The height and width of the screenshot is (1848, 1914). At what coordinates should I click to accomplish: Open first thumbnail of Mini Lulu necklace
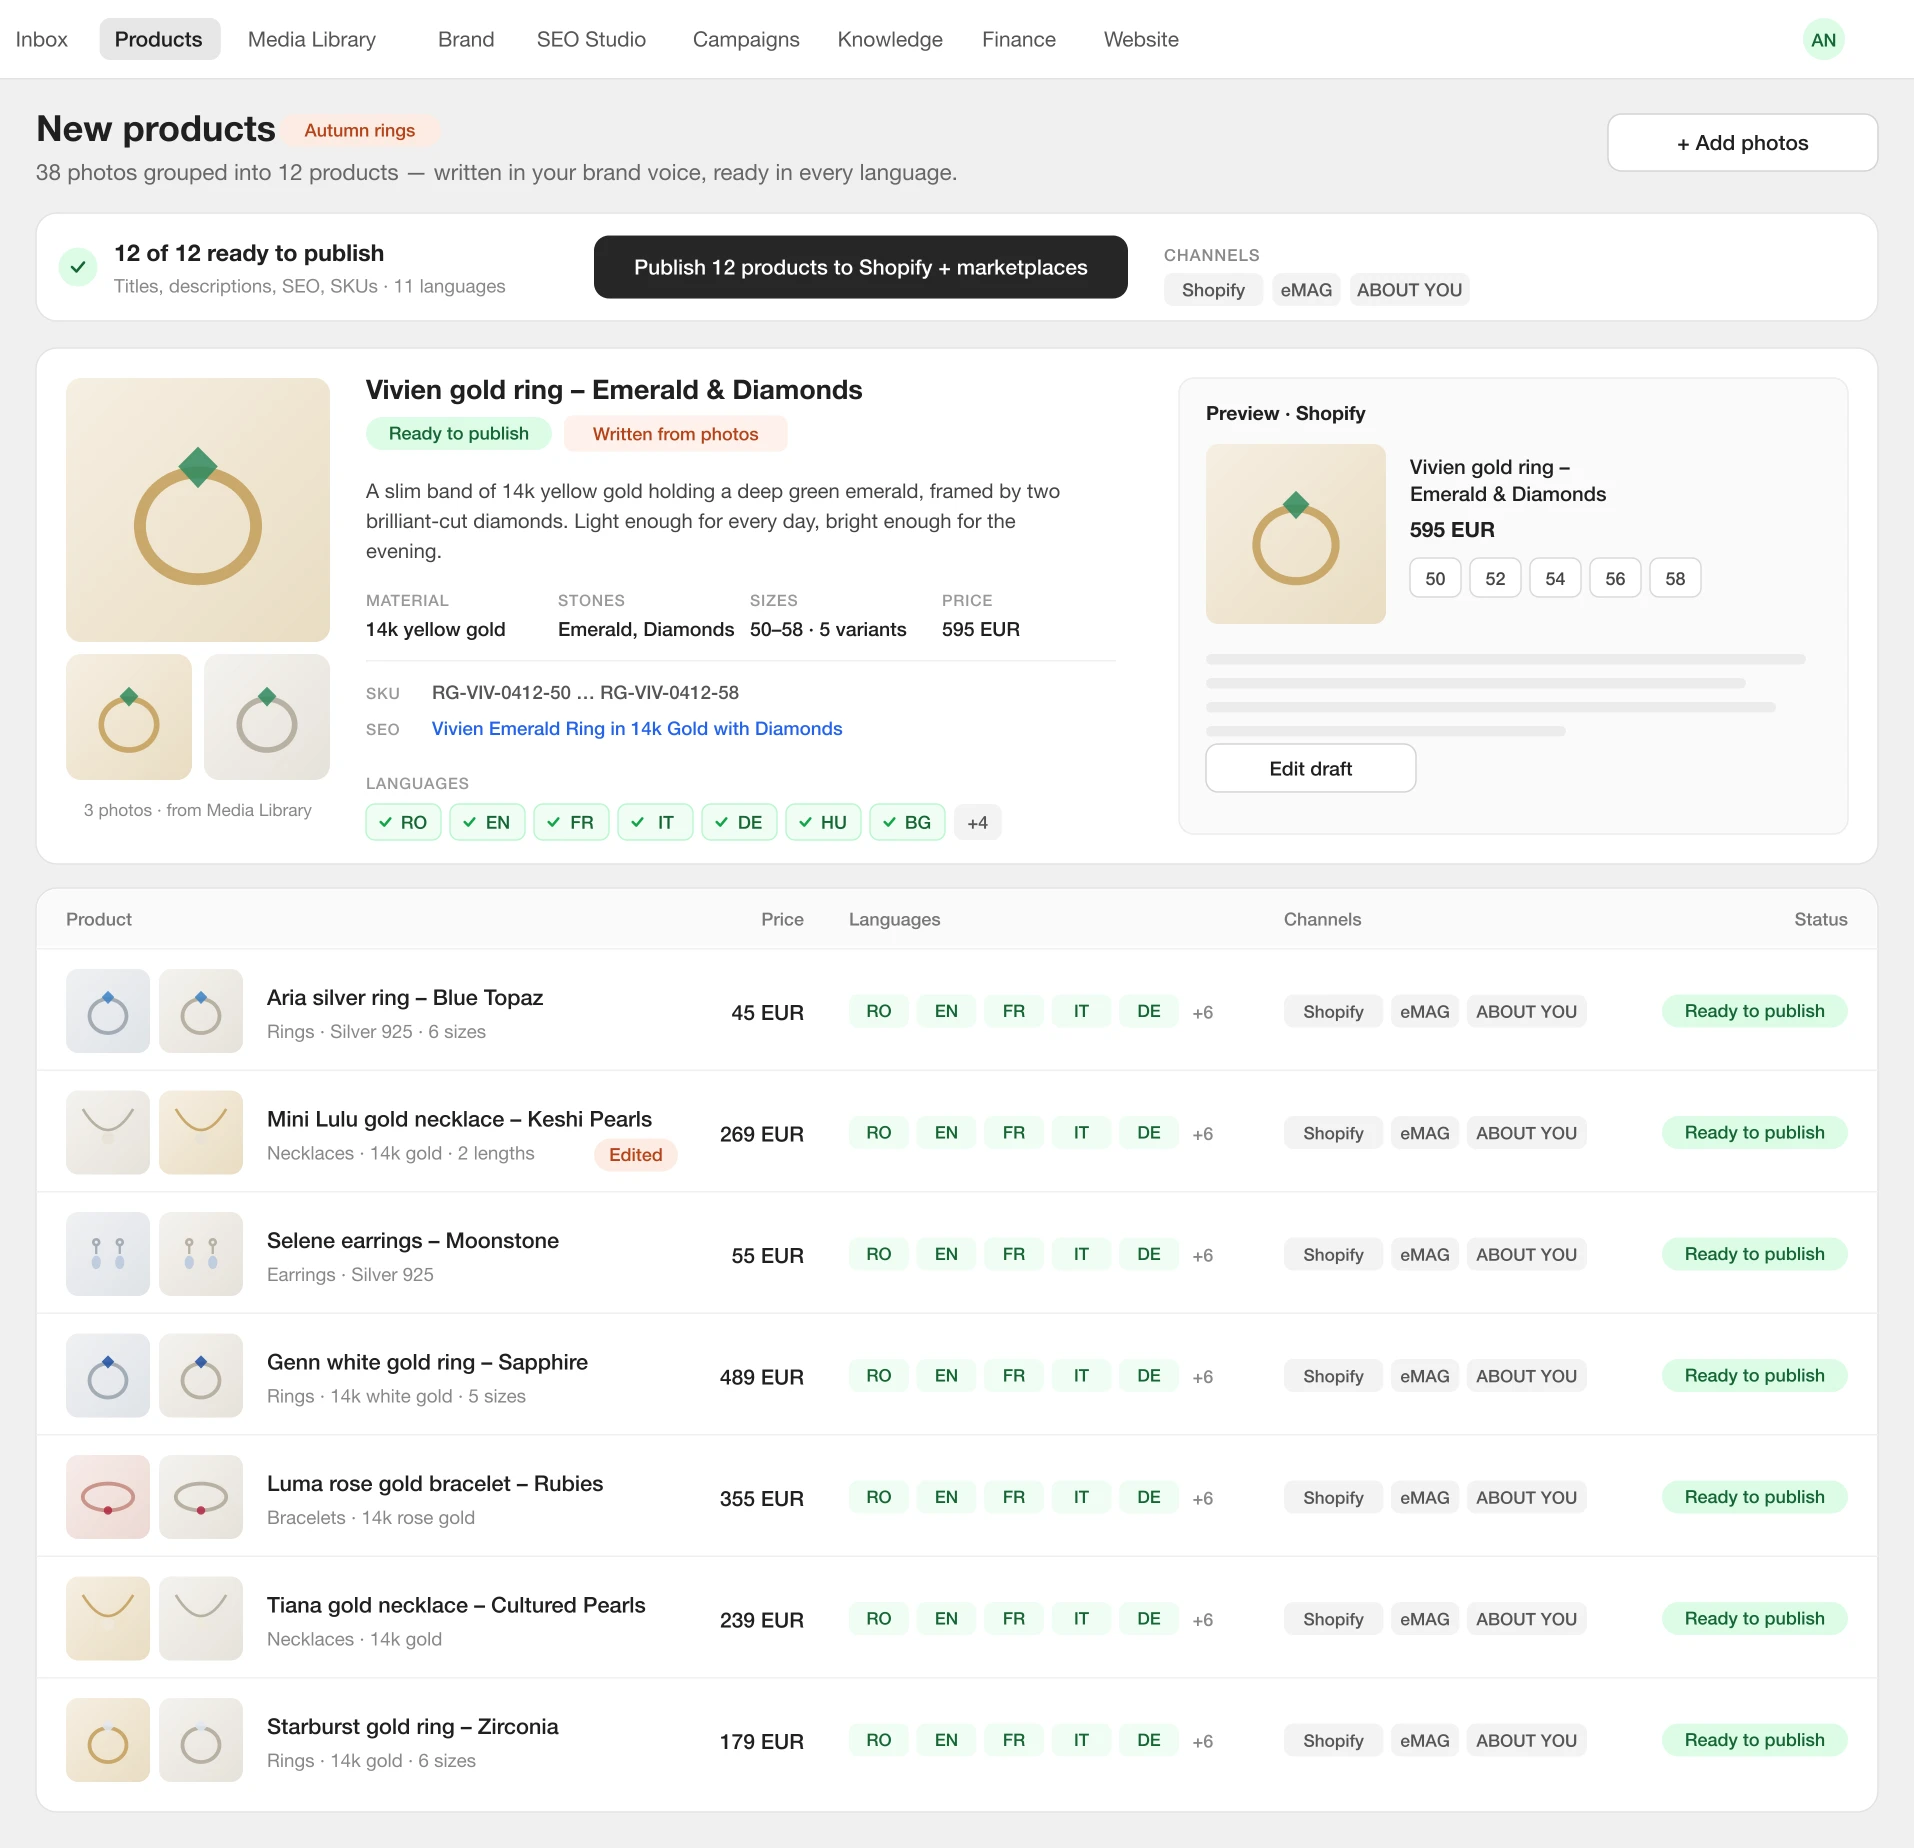(x=108, y=1132)
